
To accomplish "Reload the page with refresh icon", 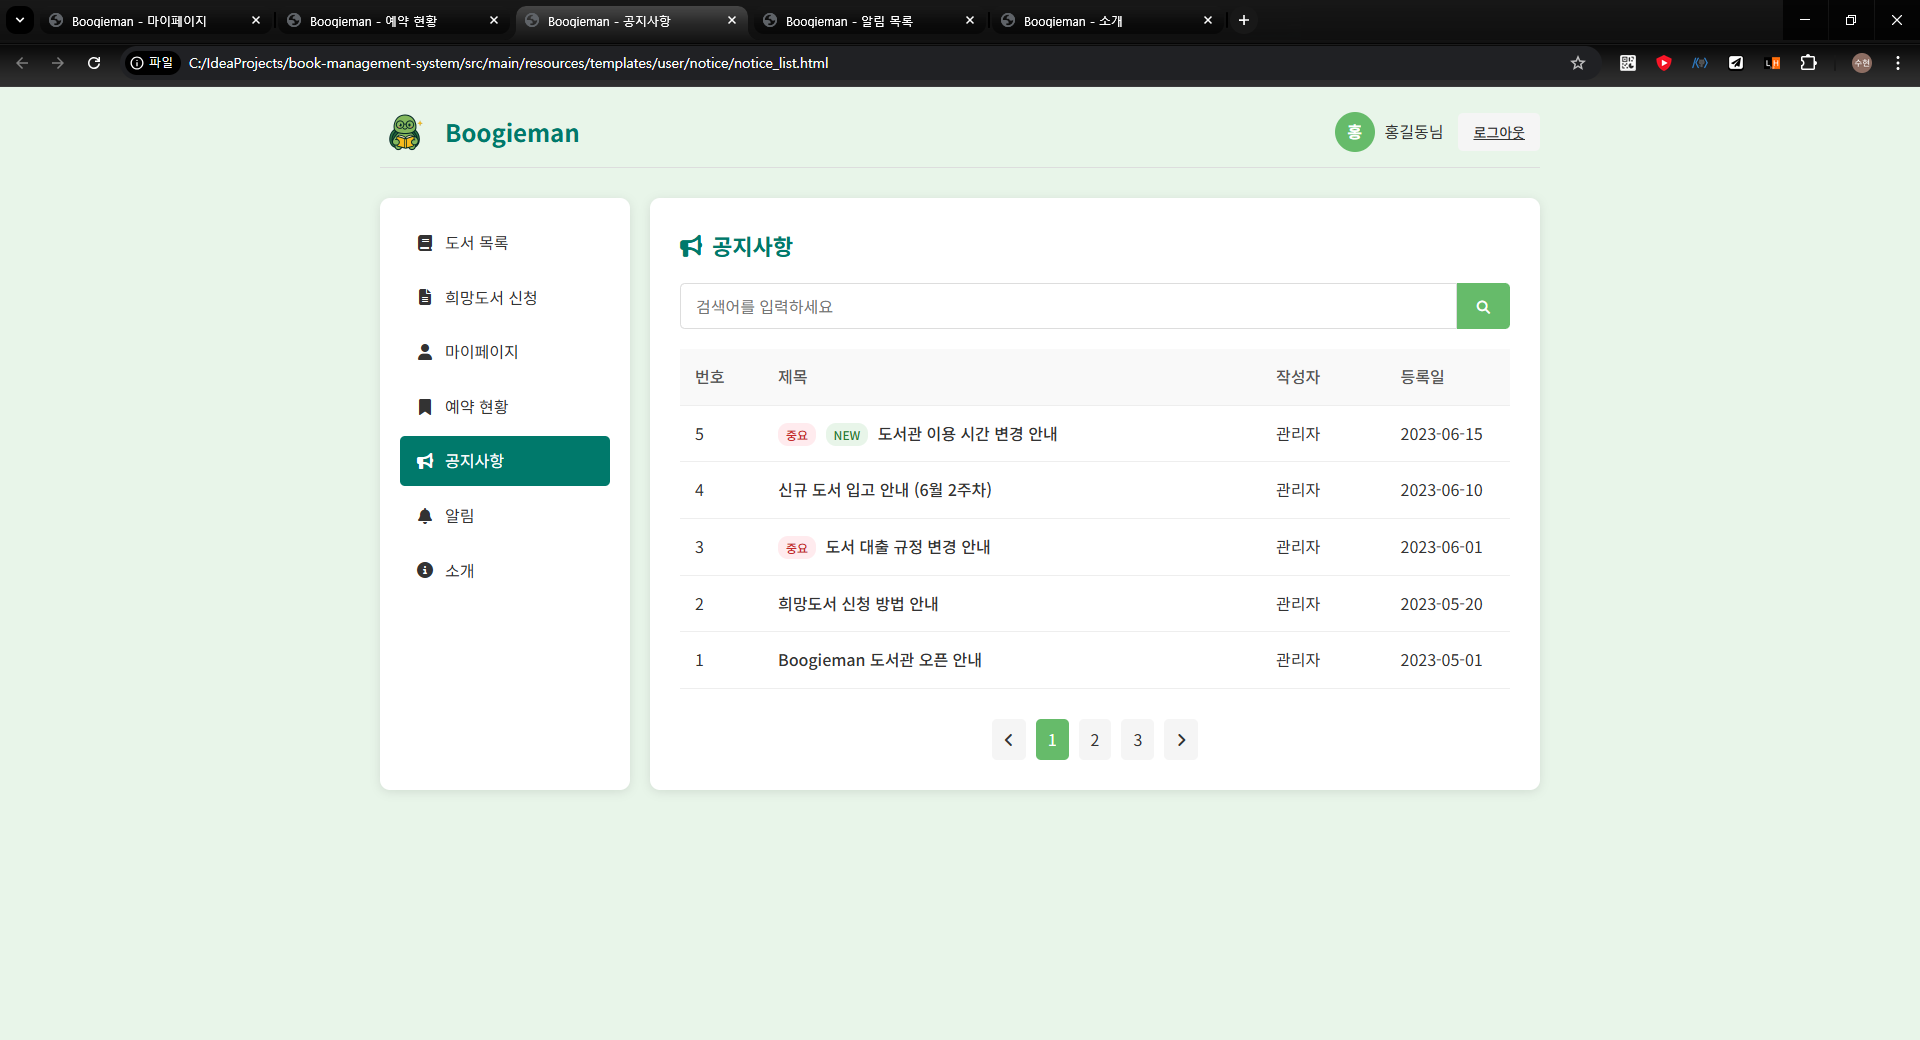I will click(94, 63).
